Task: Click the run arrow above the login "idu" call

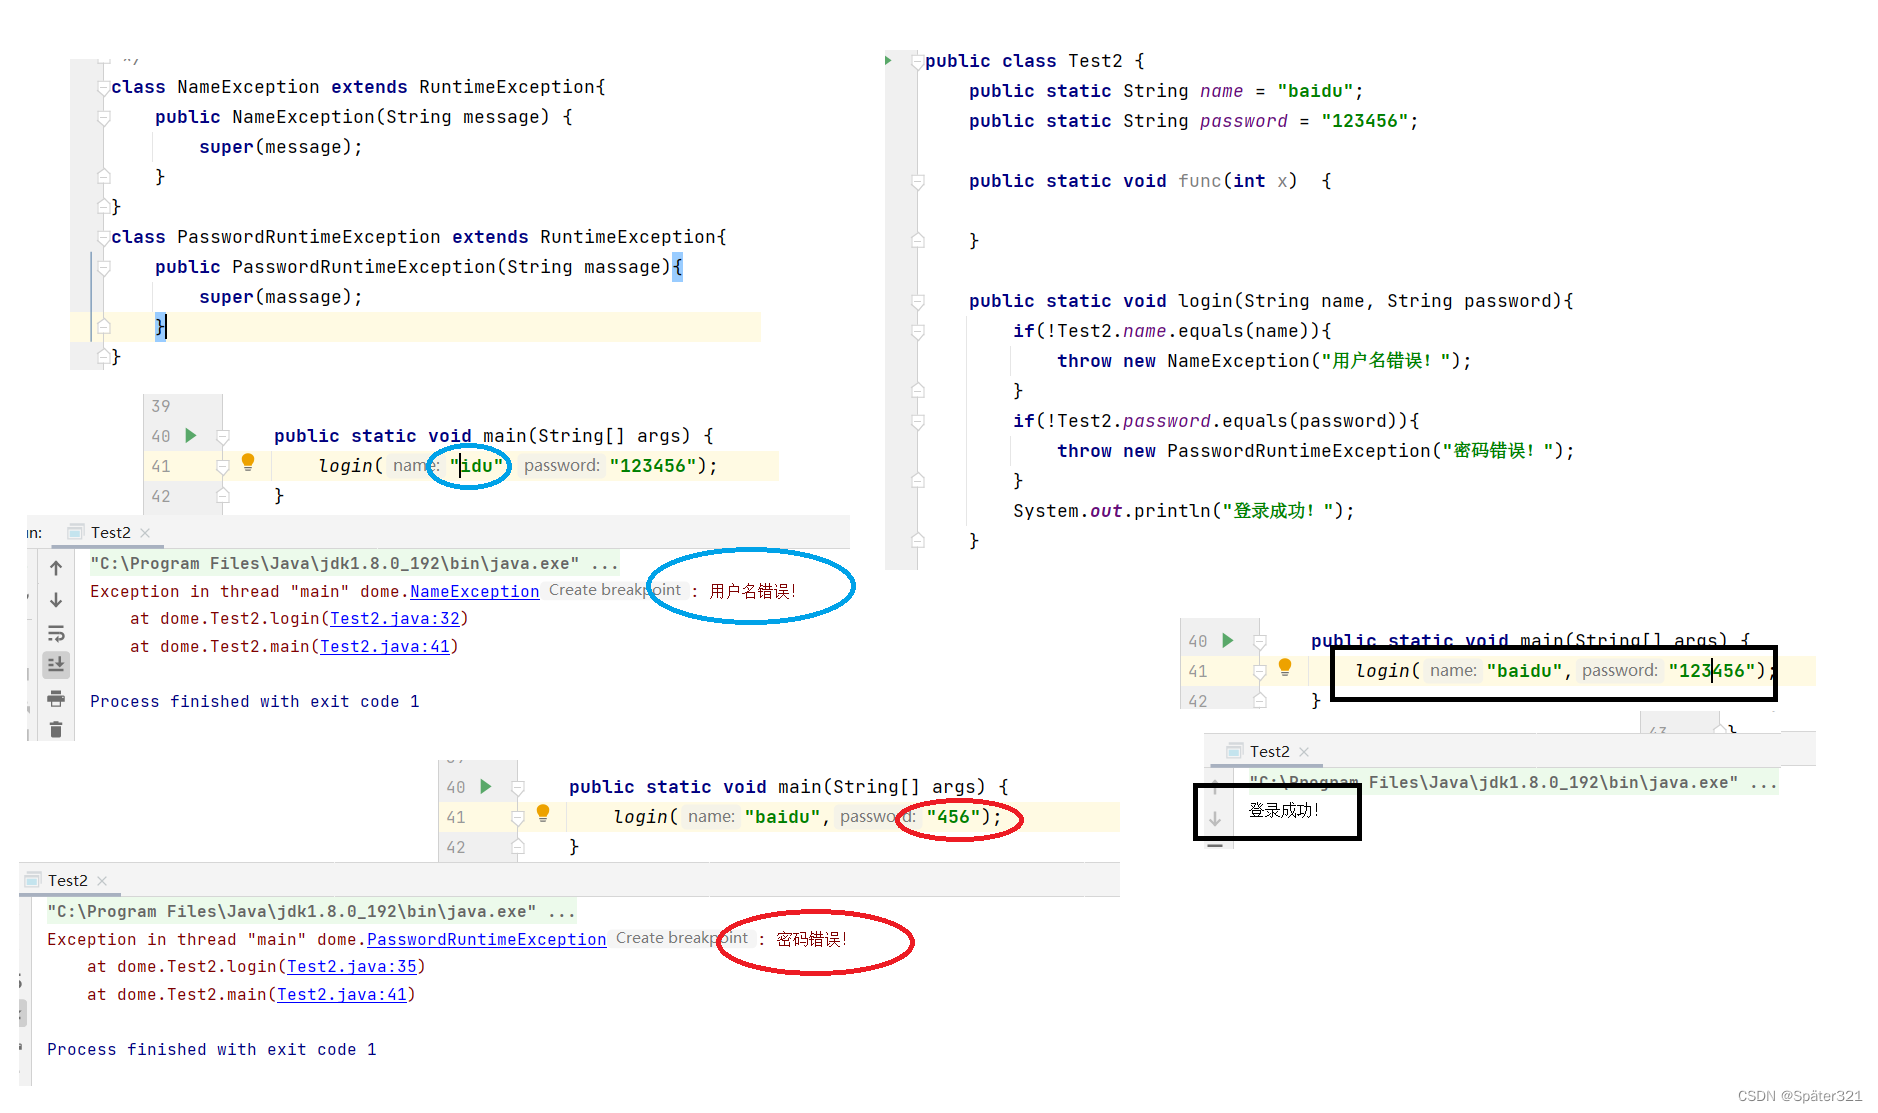Action: click(x=191, y=435)
